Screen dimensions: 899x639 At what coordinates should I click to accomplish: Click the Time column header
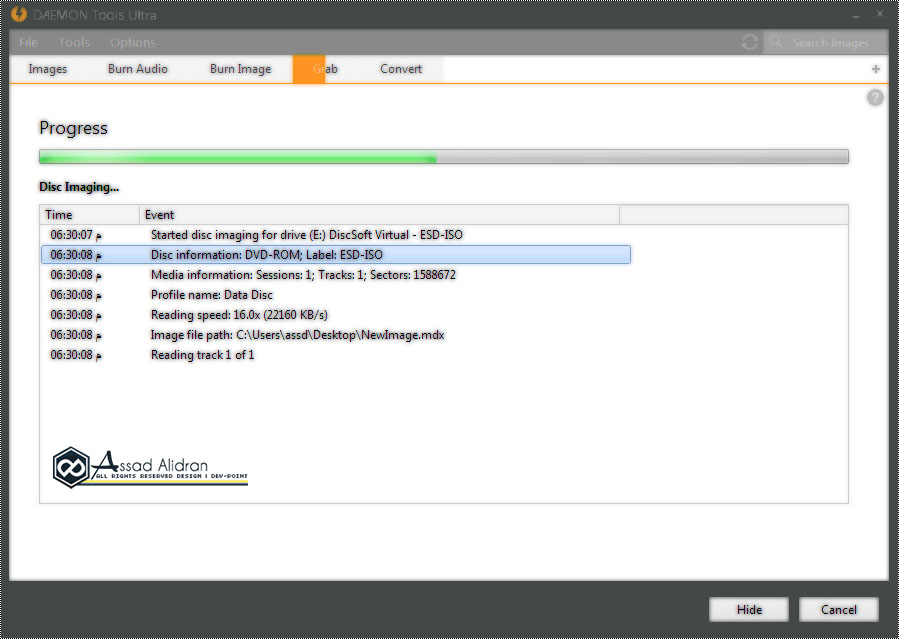click(x=89, y=215)
